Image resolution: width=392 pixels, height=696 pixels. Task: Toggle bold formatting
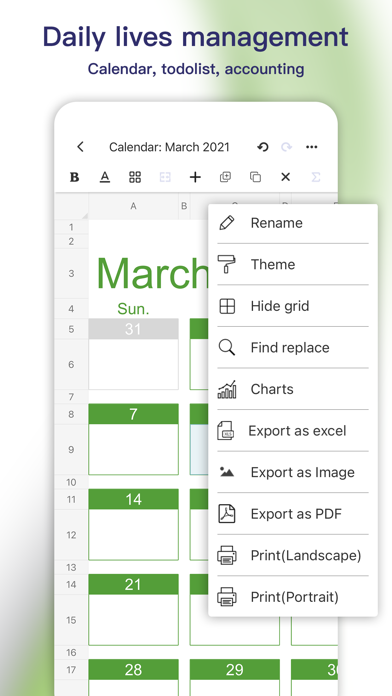(75, 177)
